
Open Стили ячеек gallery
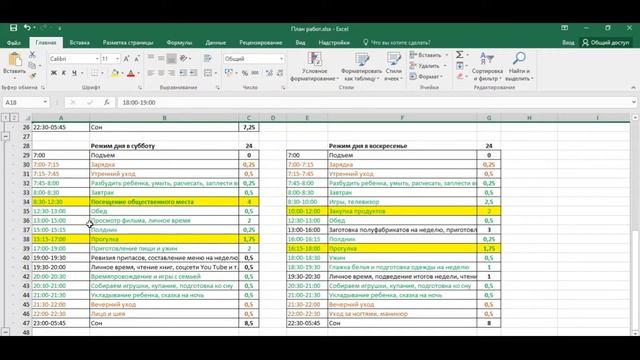393,67
